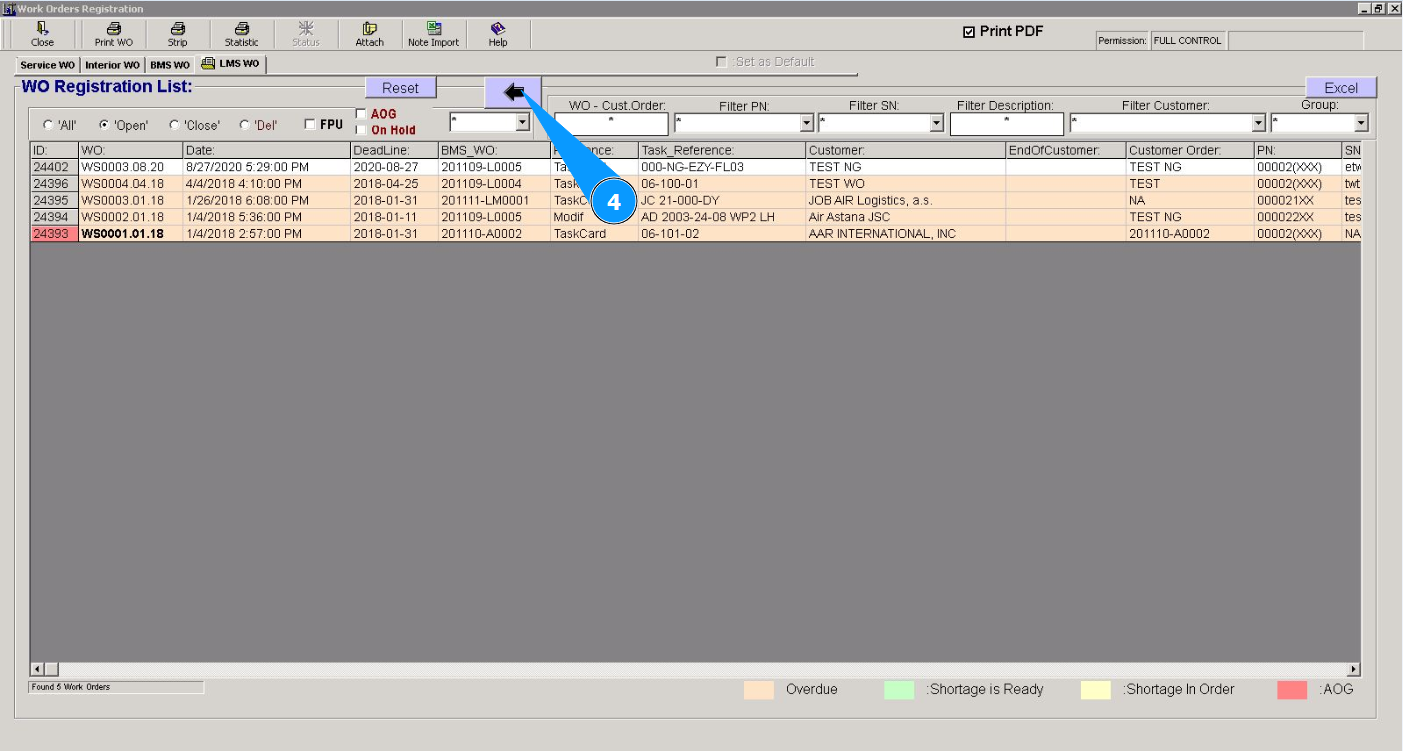Click work order WS0003.08.20

[123, 167]
